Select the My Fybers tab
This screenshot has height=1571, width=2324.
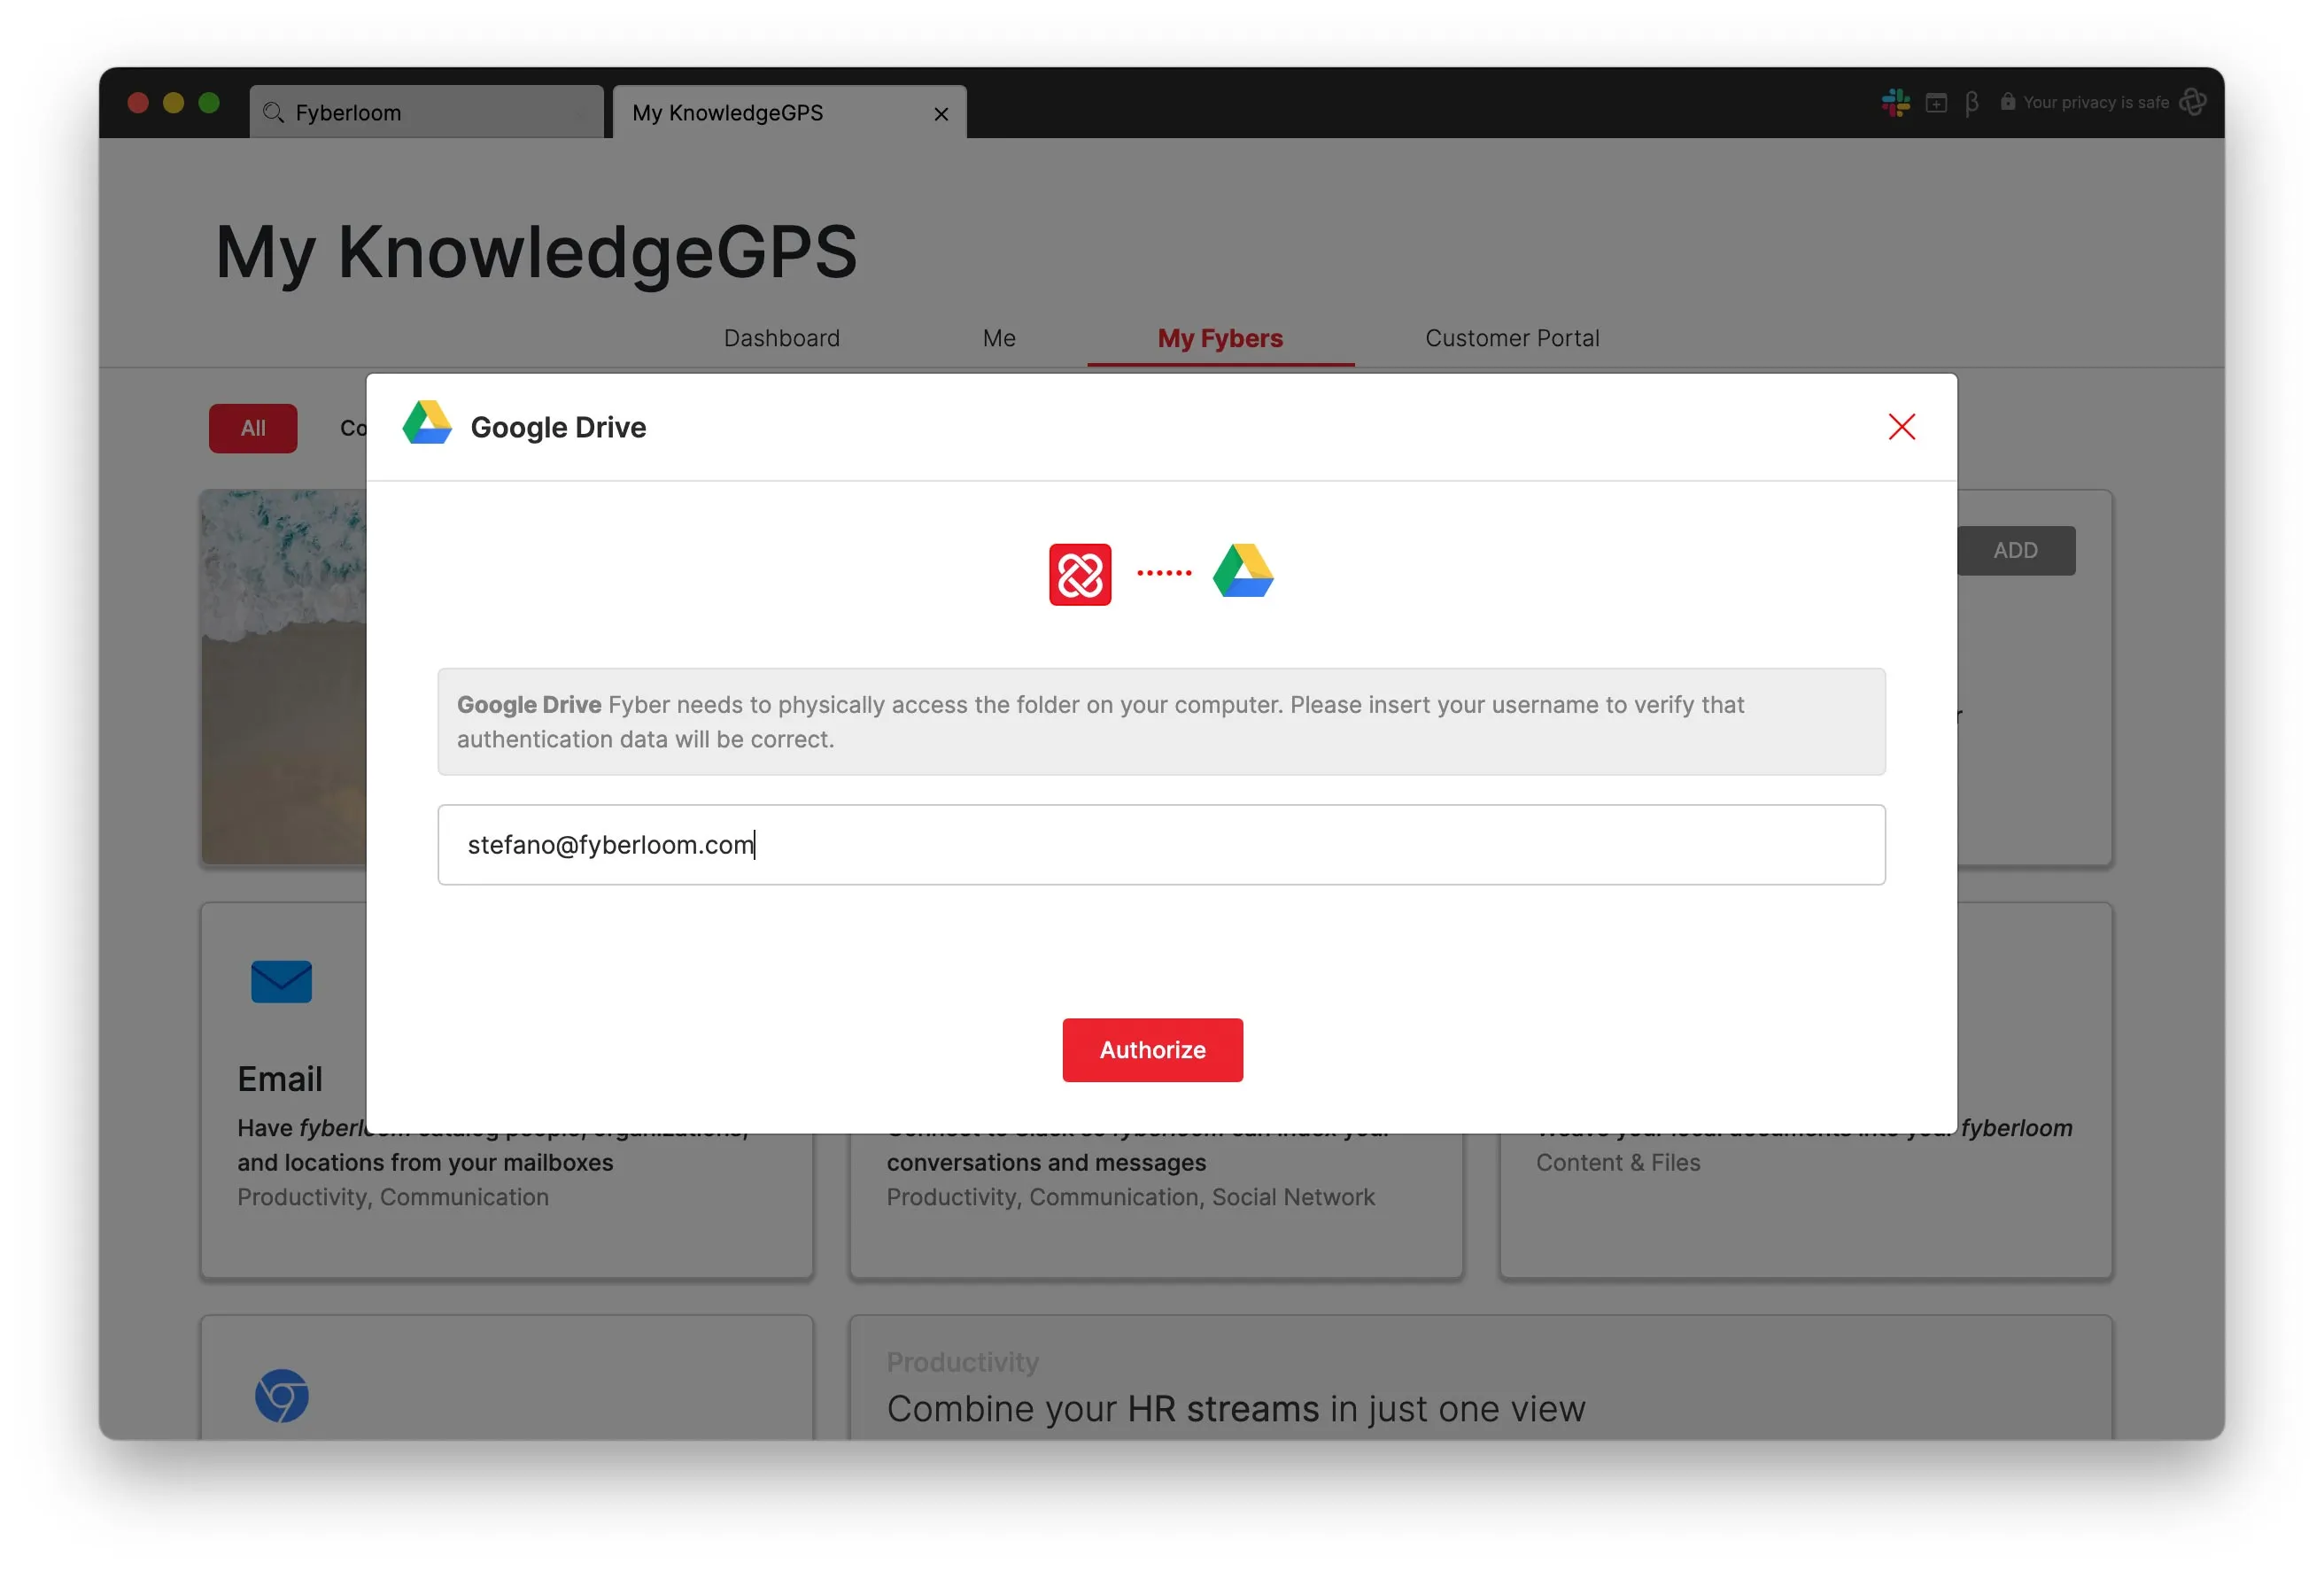(1220, 338)
